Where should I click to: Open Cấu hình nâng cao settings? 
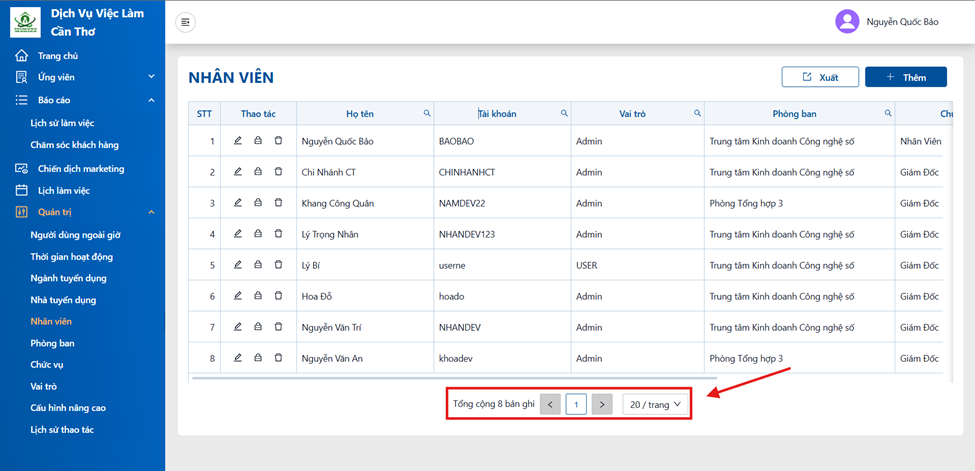[68, 408]
